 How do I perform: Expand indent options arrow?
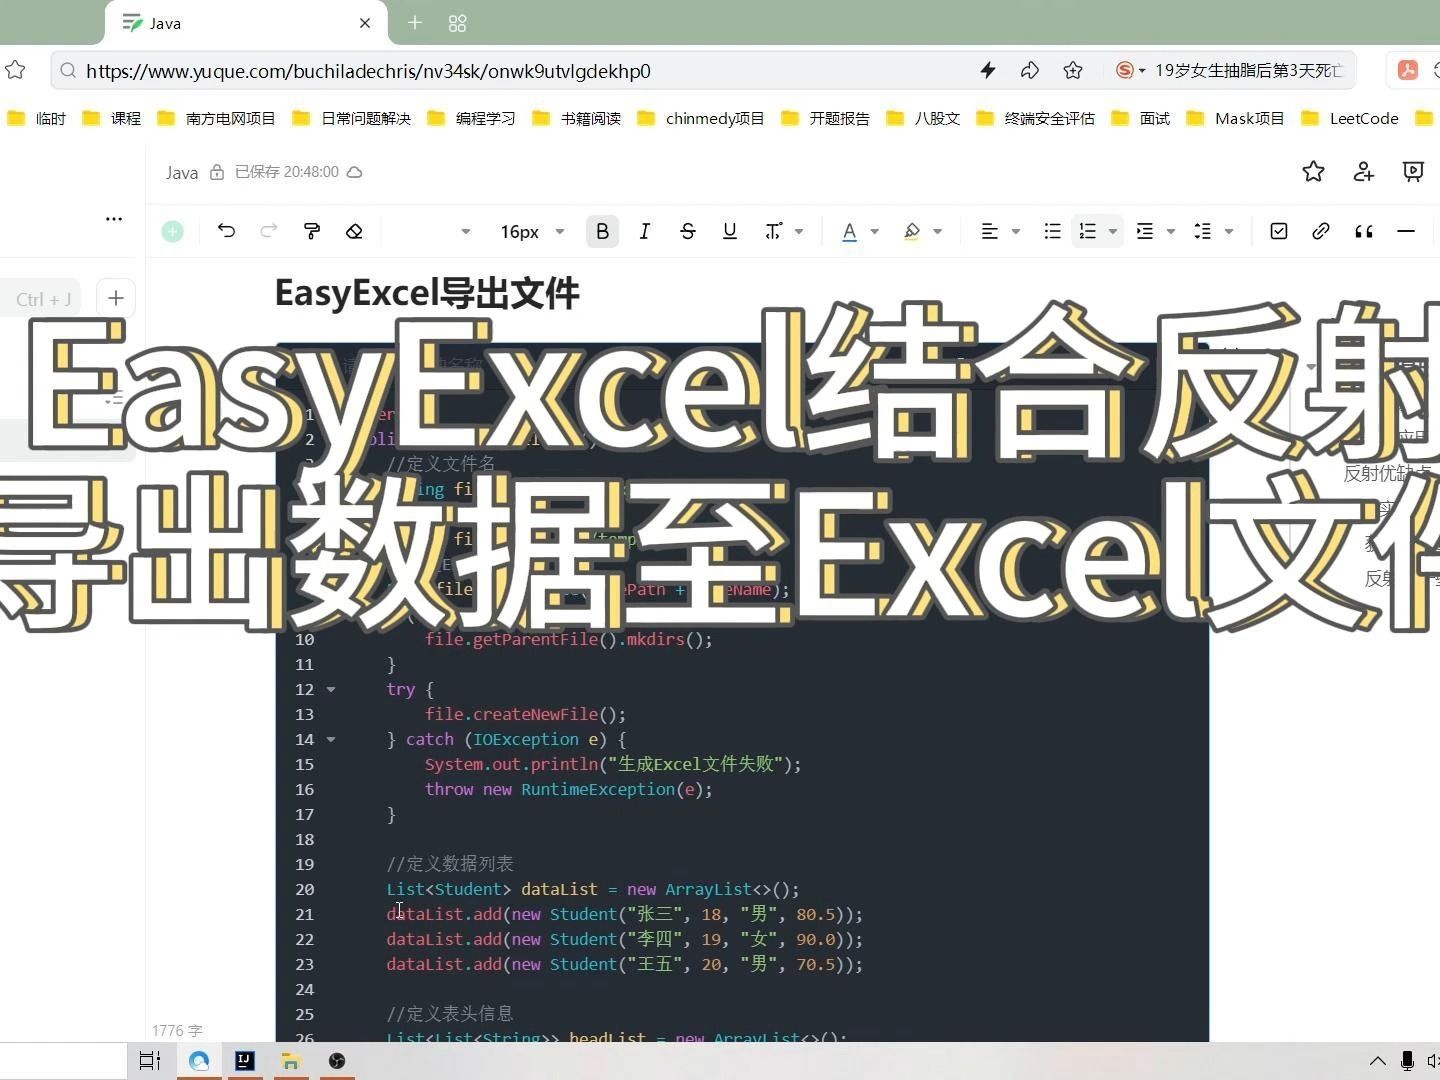pos(1170,231)
